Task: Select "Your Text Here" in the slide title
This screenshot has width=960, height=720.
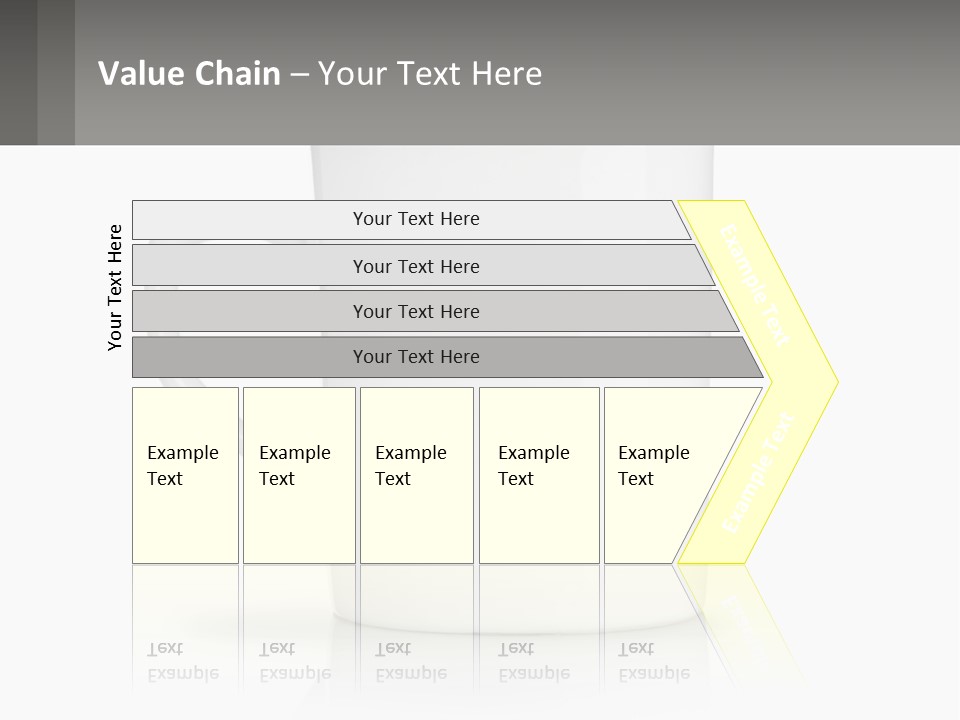Action: point(430,74)
